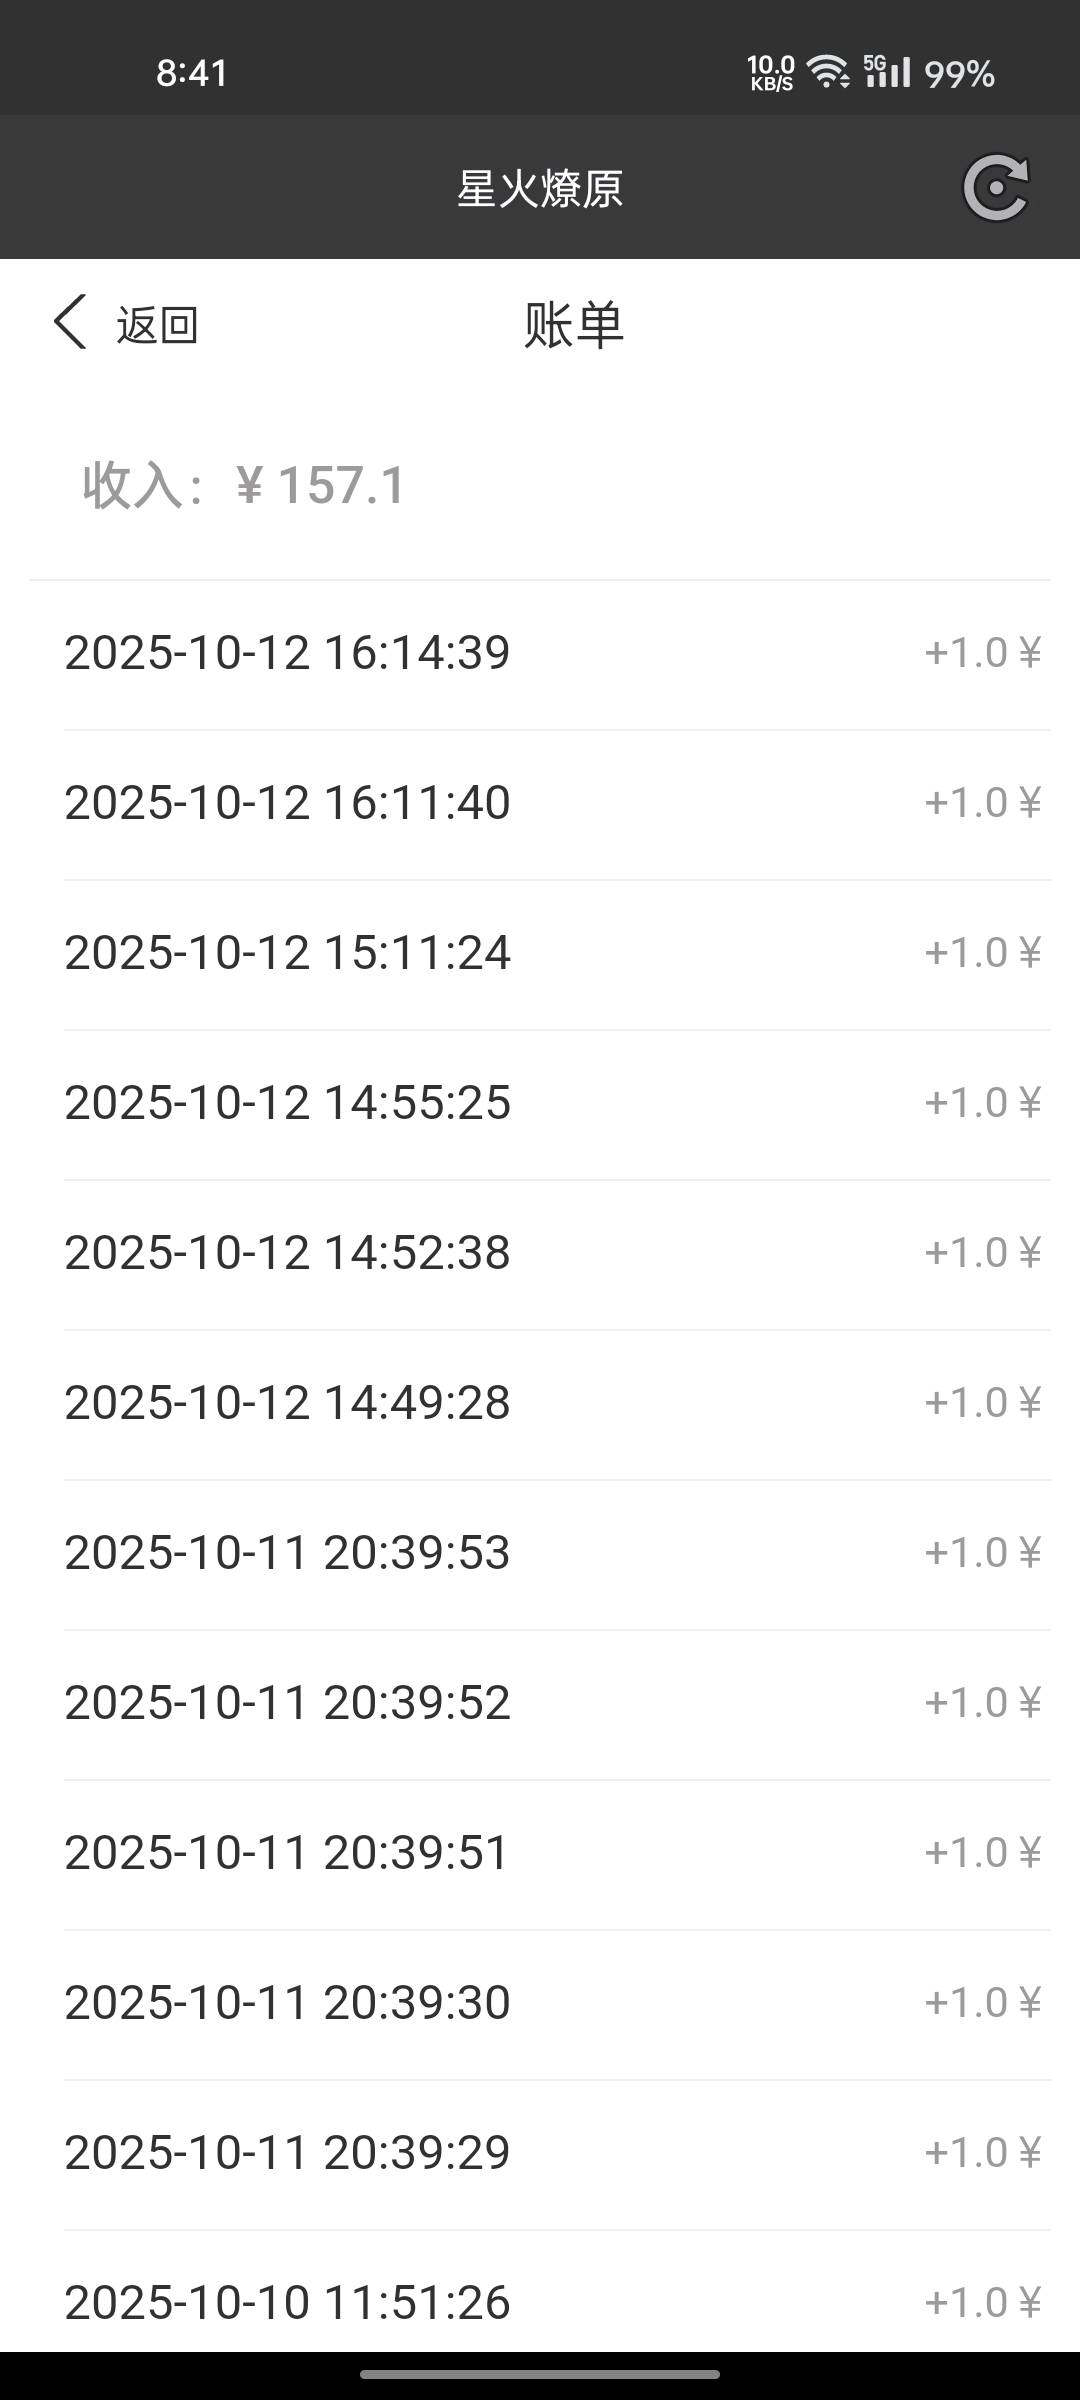Viewport: 1080px width, 2400px height.
Task: Tap the 99% battery indicator
Action: coord(959,74)
